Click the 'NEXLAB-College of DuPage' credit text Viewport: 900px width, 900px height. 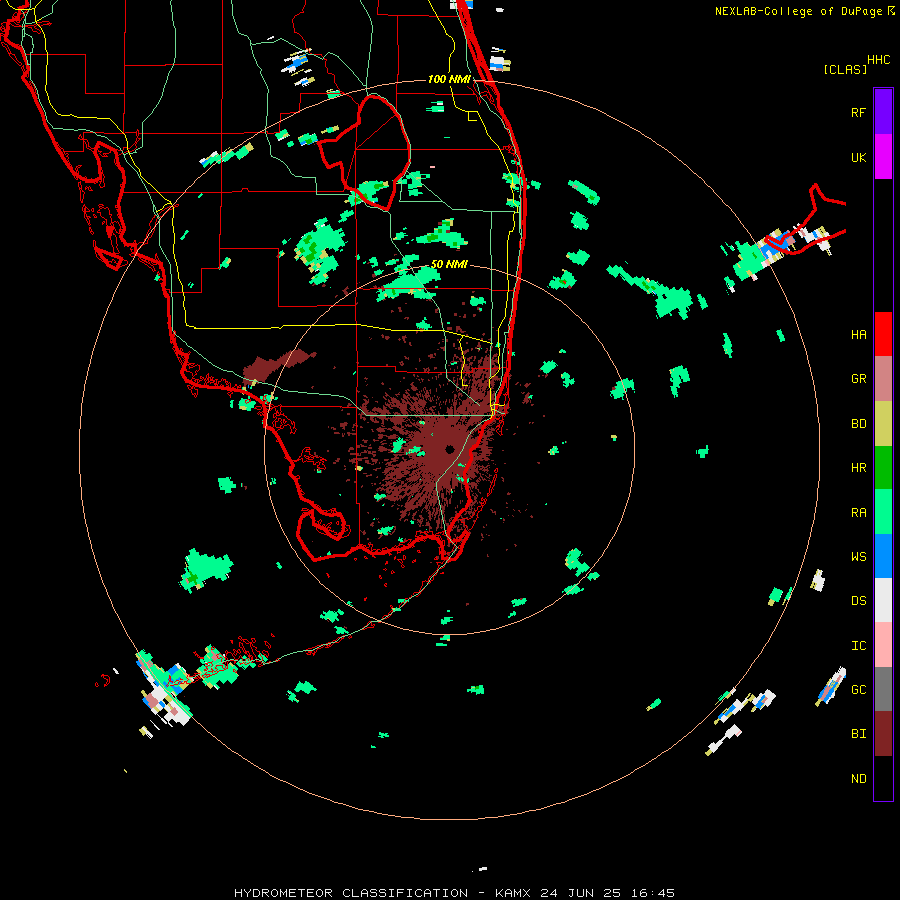pyautogui.click(x=798, y=11)
